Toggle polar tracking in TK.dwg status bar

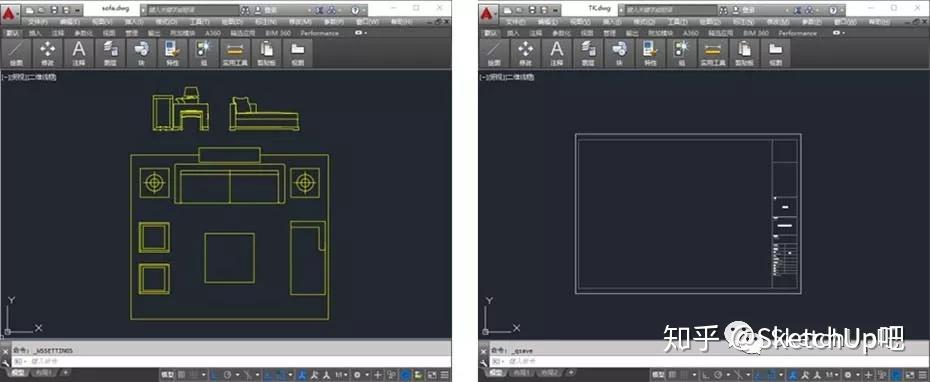[718, 375]
